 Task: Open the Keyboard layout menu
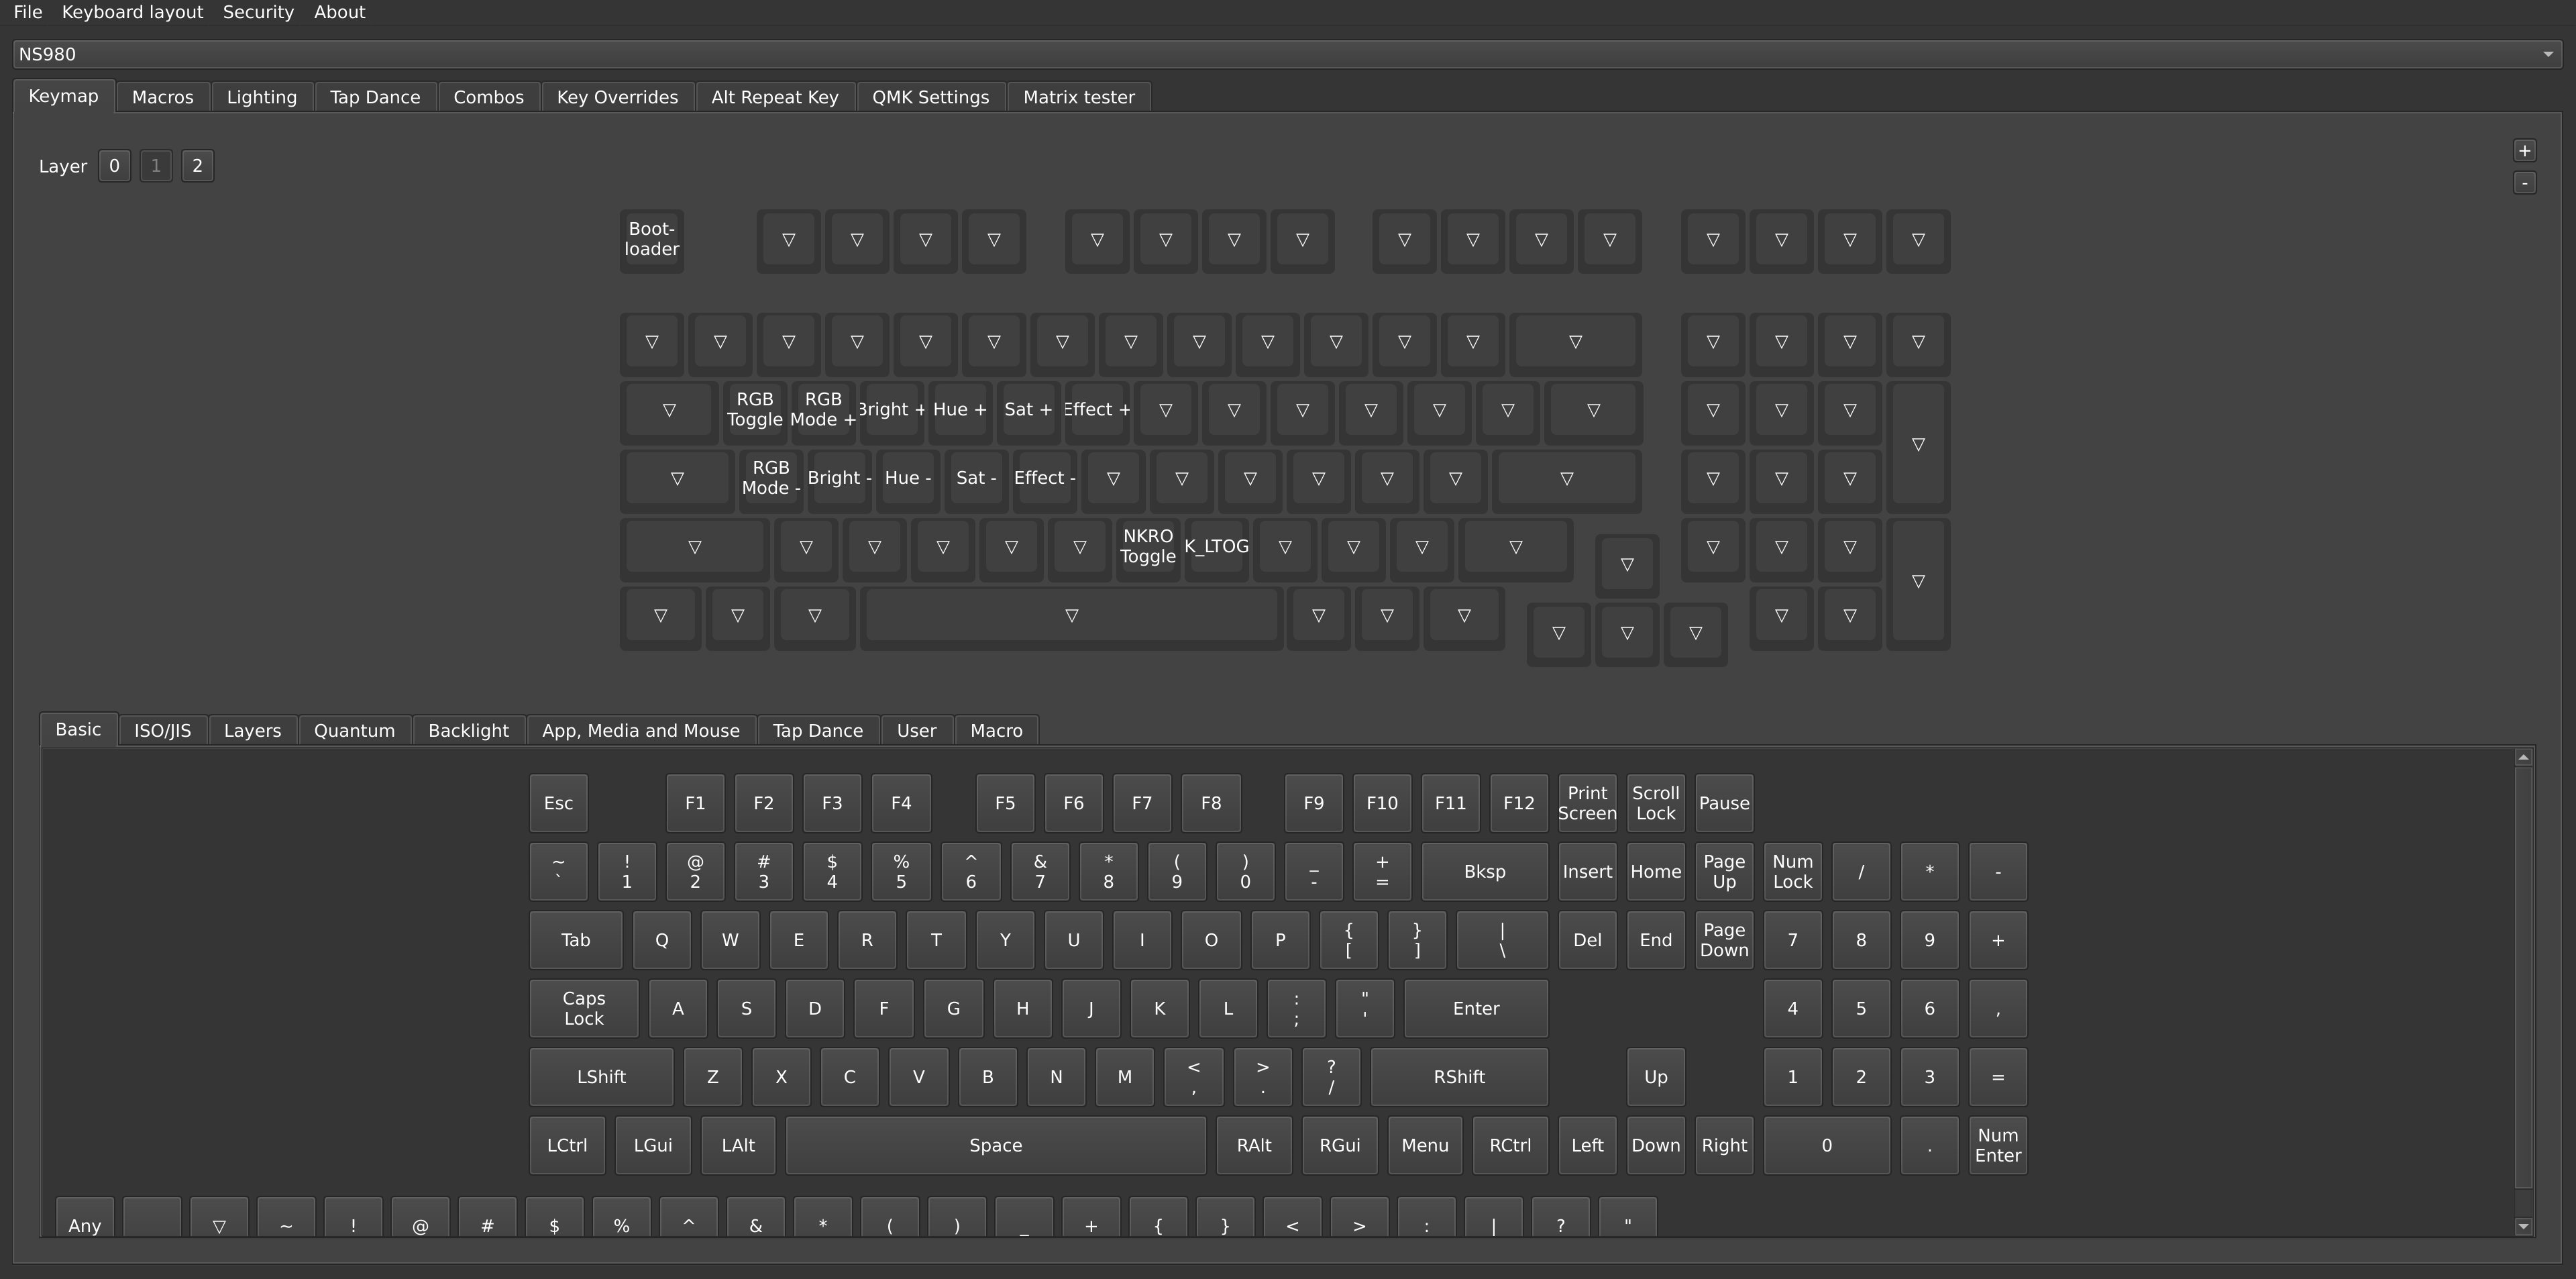(x=132, y=12)
